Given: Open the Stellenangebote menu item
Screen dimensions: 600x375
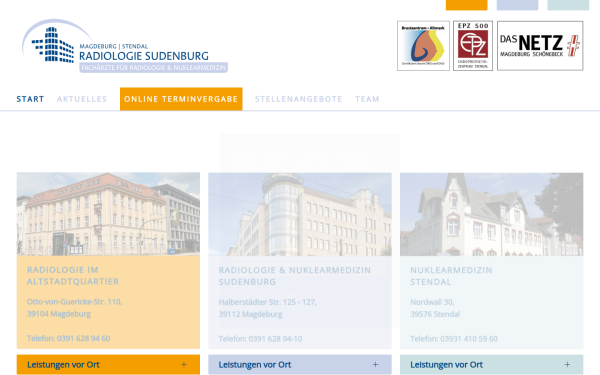Looking at the screenshot, I should pyautogui.click(x=298, y=99).
